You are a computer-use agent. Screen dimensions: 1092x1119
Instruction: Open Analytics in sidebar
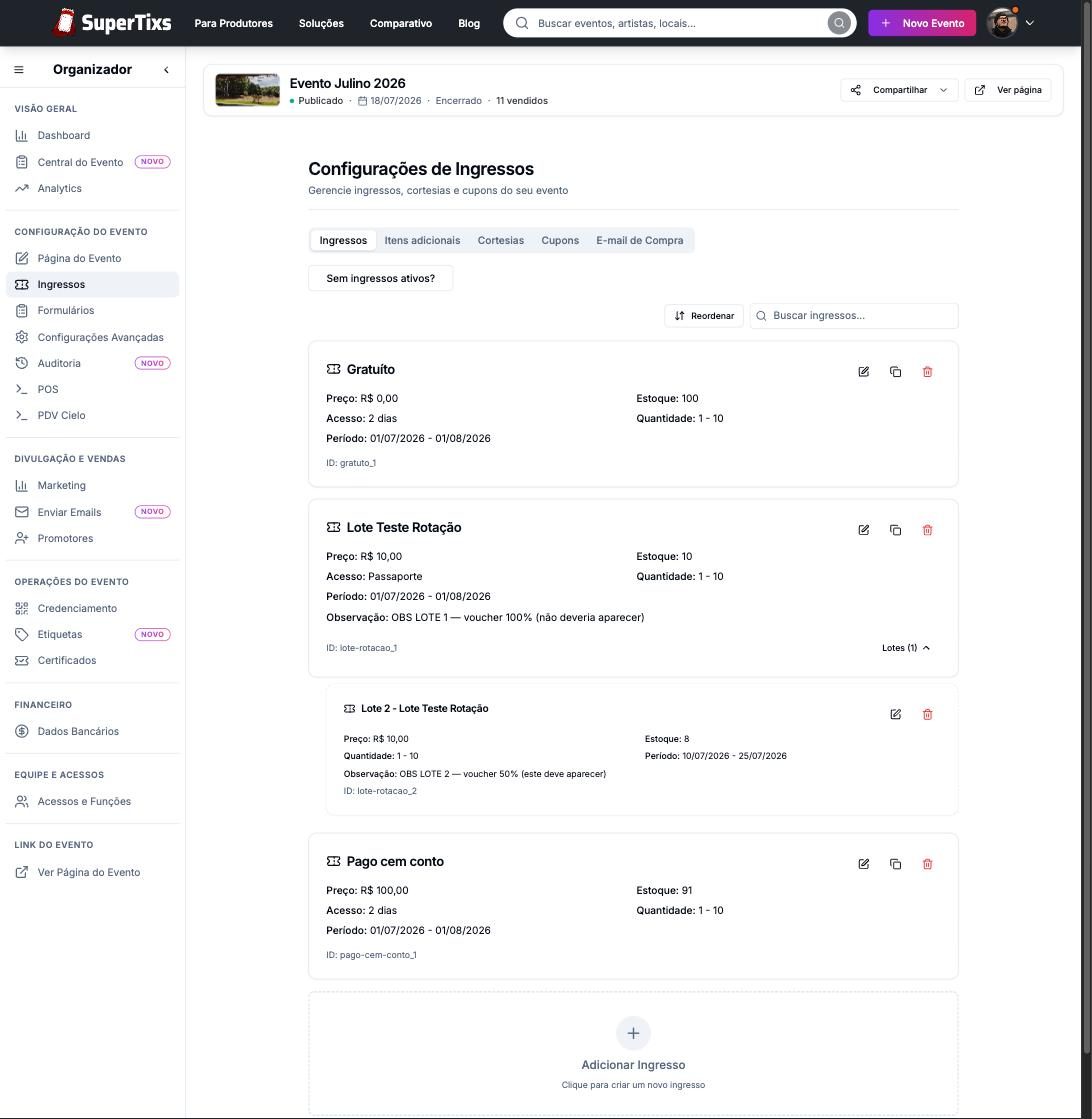[92, 188]
